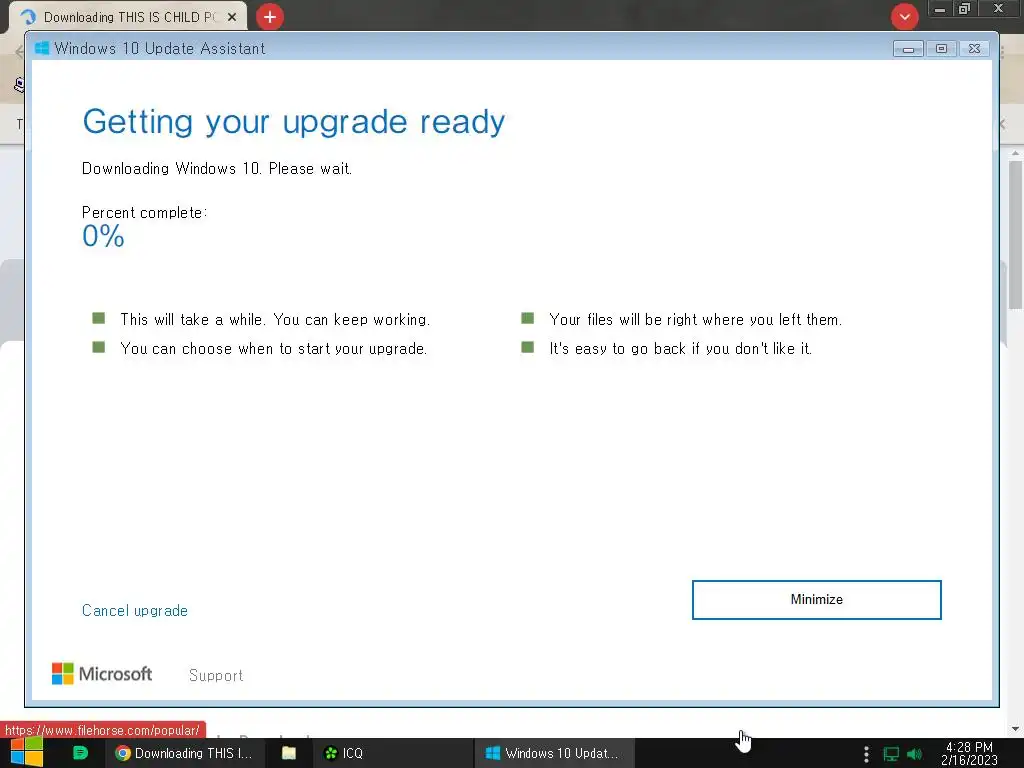Click the 0% percent complete value

click(x=103, y=236)
